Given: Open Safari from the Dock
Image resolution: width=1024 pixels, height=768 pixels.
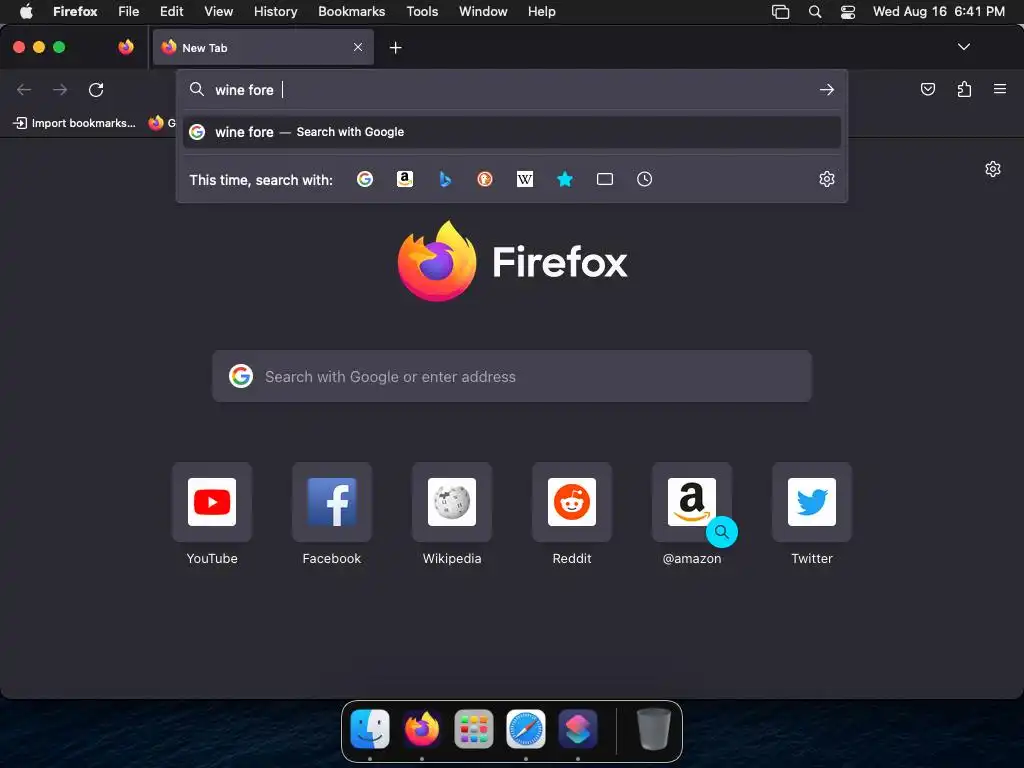Looking at the screenshot, I should 526,729.
